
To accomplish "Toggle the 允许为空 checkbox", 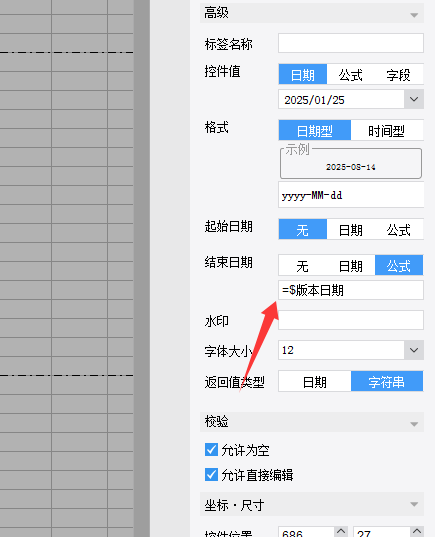I will point(211,450).
